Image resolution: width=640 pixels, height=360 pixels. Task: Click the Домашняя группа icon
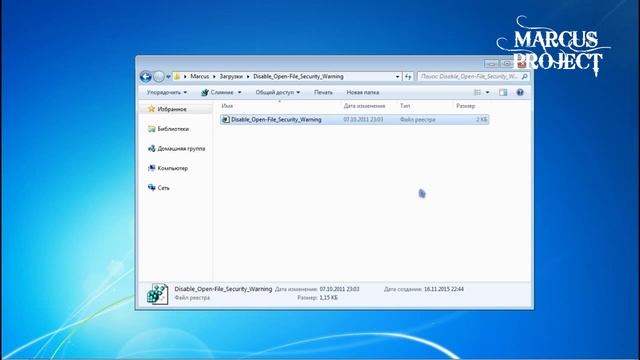click(151, 148)
